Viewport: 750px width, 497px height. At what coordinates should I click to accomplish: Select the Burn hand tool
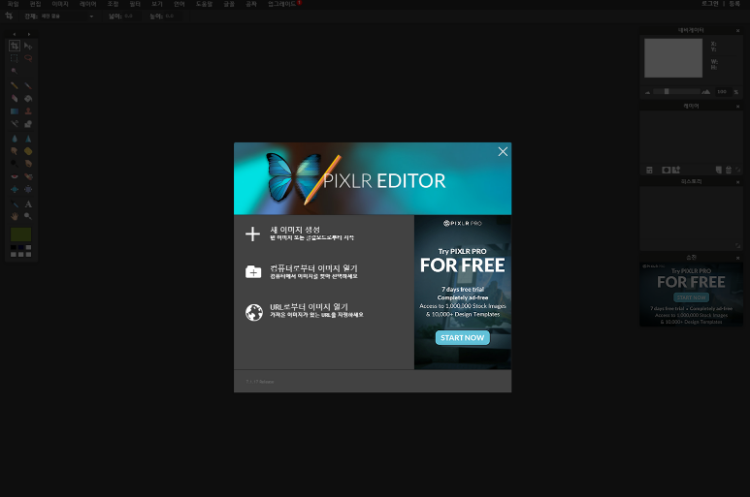pos(28,164)
